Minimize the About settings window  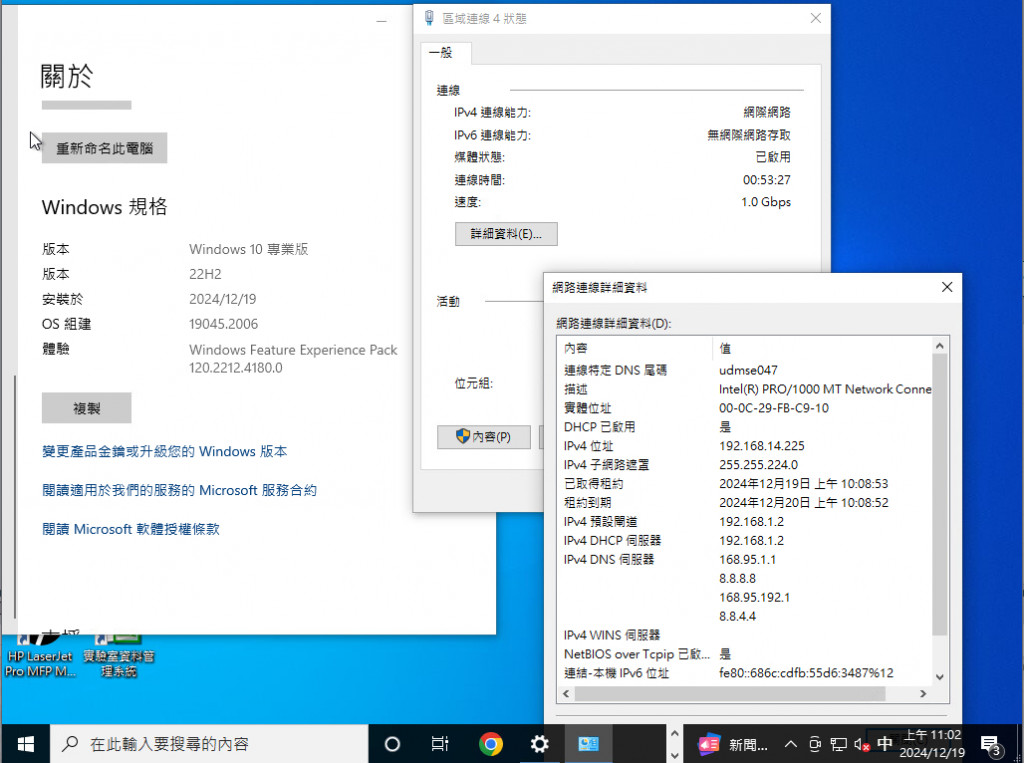381,22
